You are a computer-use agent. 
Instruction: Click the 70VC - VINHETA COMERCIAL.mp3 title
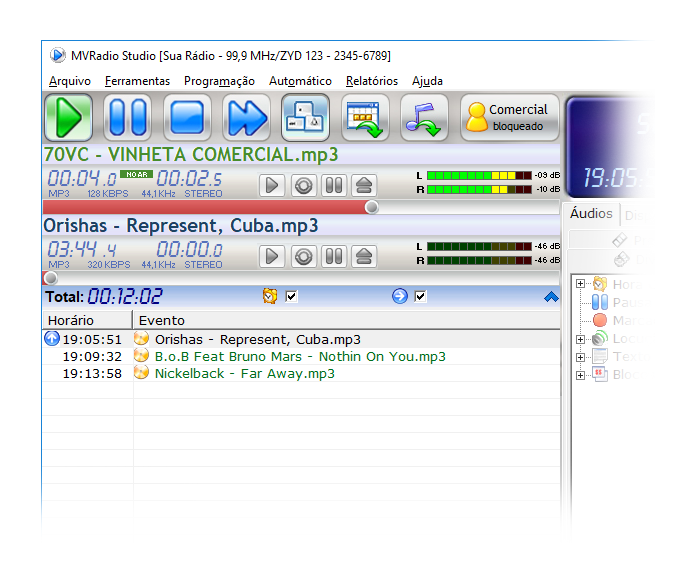(x=191, y=154)
